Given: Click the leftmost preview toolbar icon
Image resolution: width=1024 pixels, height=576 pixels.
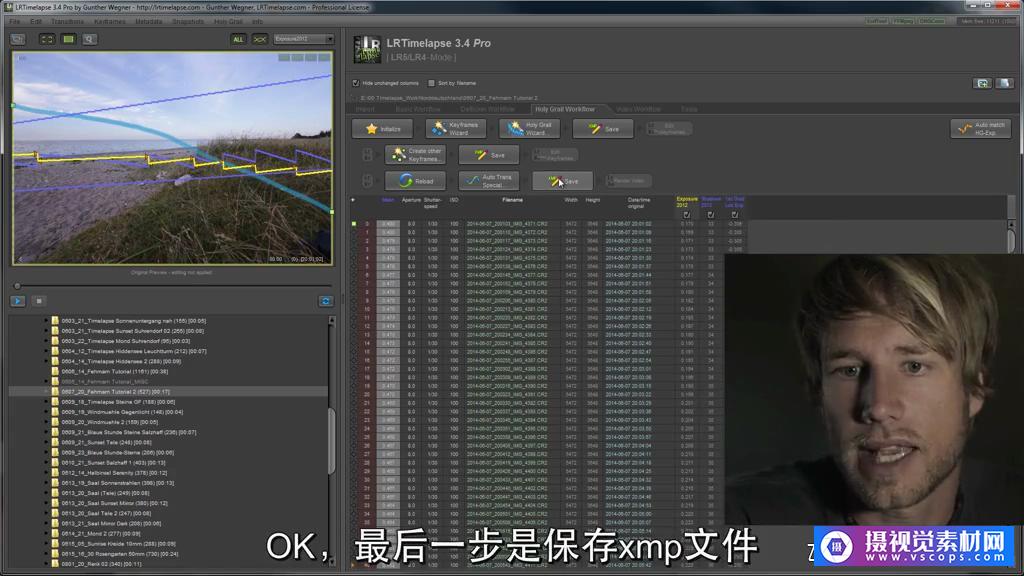Looking at the screenshot, I should pos(18,39).
